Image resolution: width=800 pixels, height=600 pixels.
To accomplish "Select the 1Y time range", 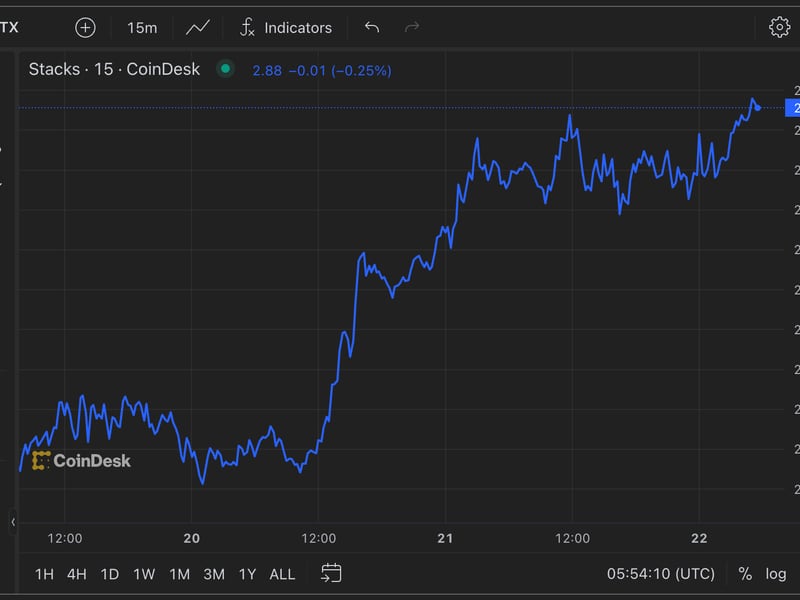I will 247,574.
